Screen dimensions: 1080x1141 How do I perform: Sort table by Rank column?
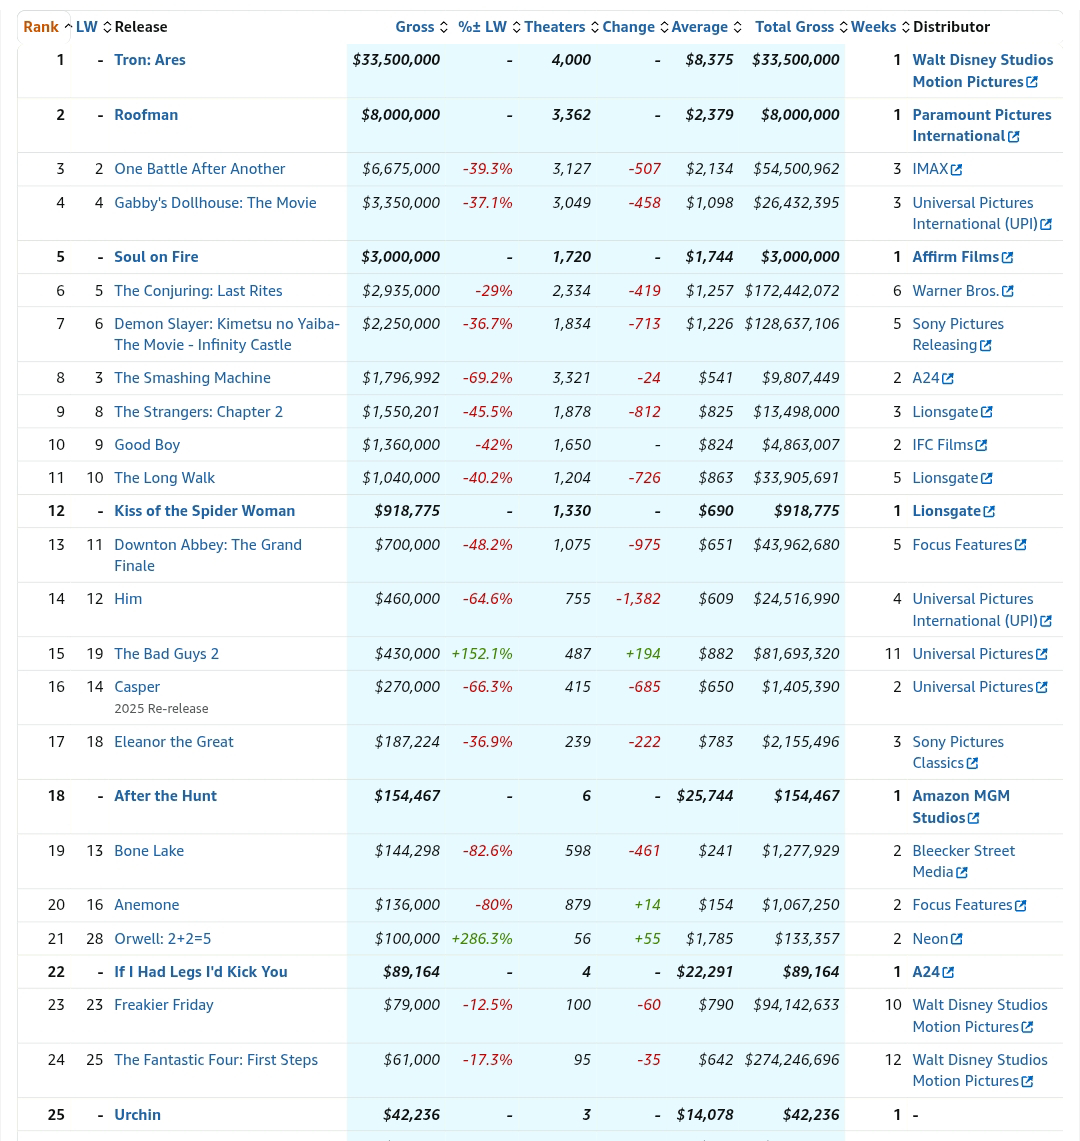tap(41, 27)
